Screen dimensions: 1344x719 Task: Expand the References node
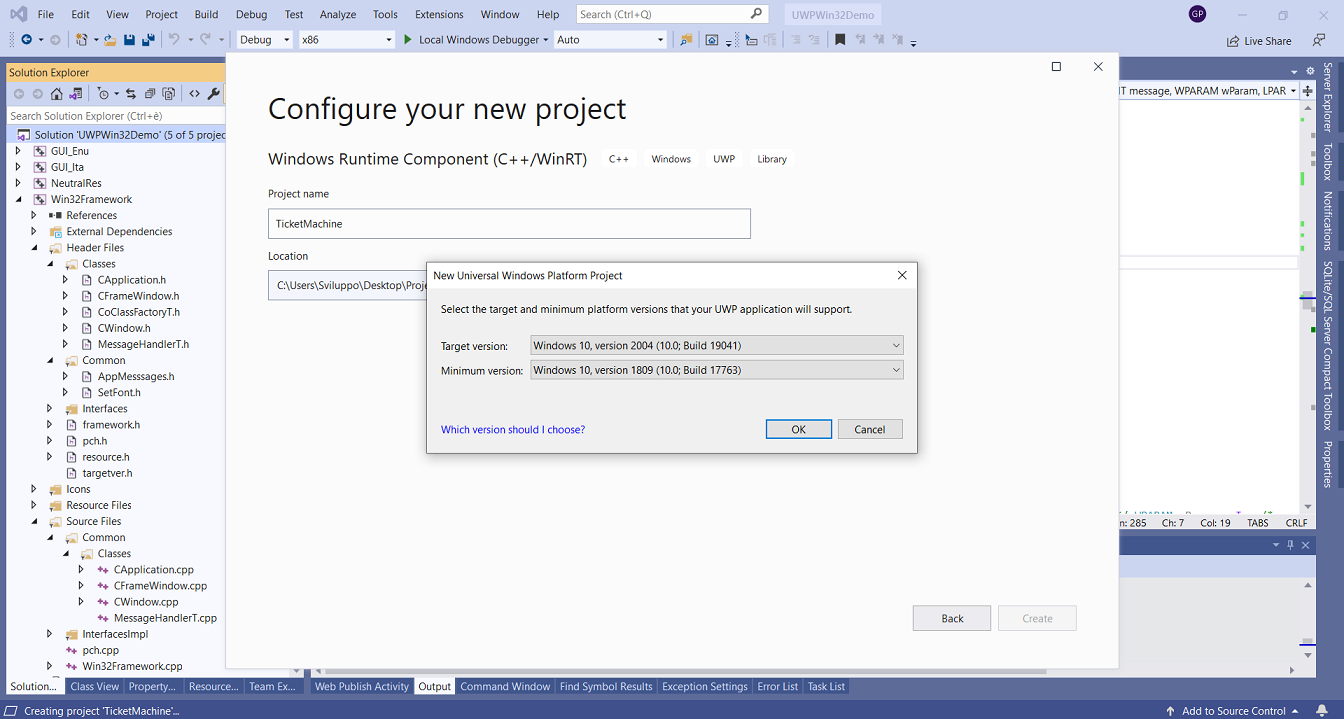pos(34,215)
